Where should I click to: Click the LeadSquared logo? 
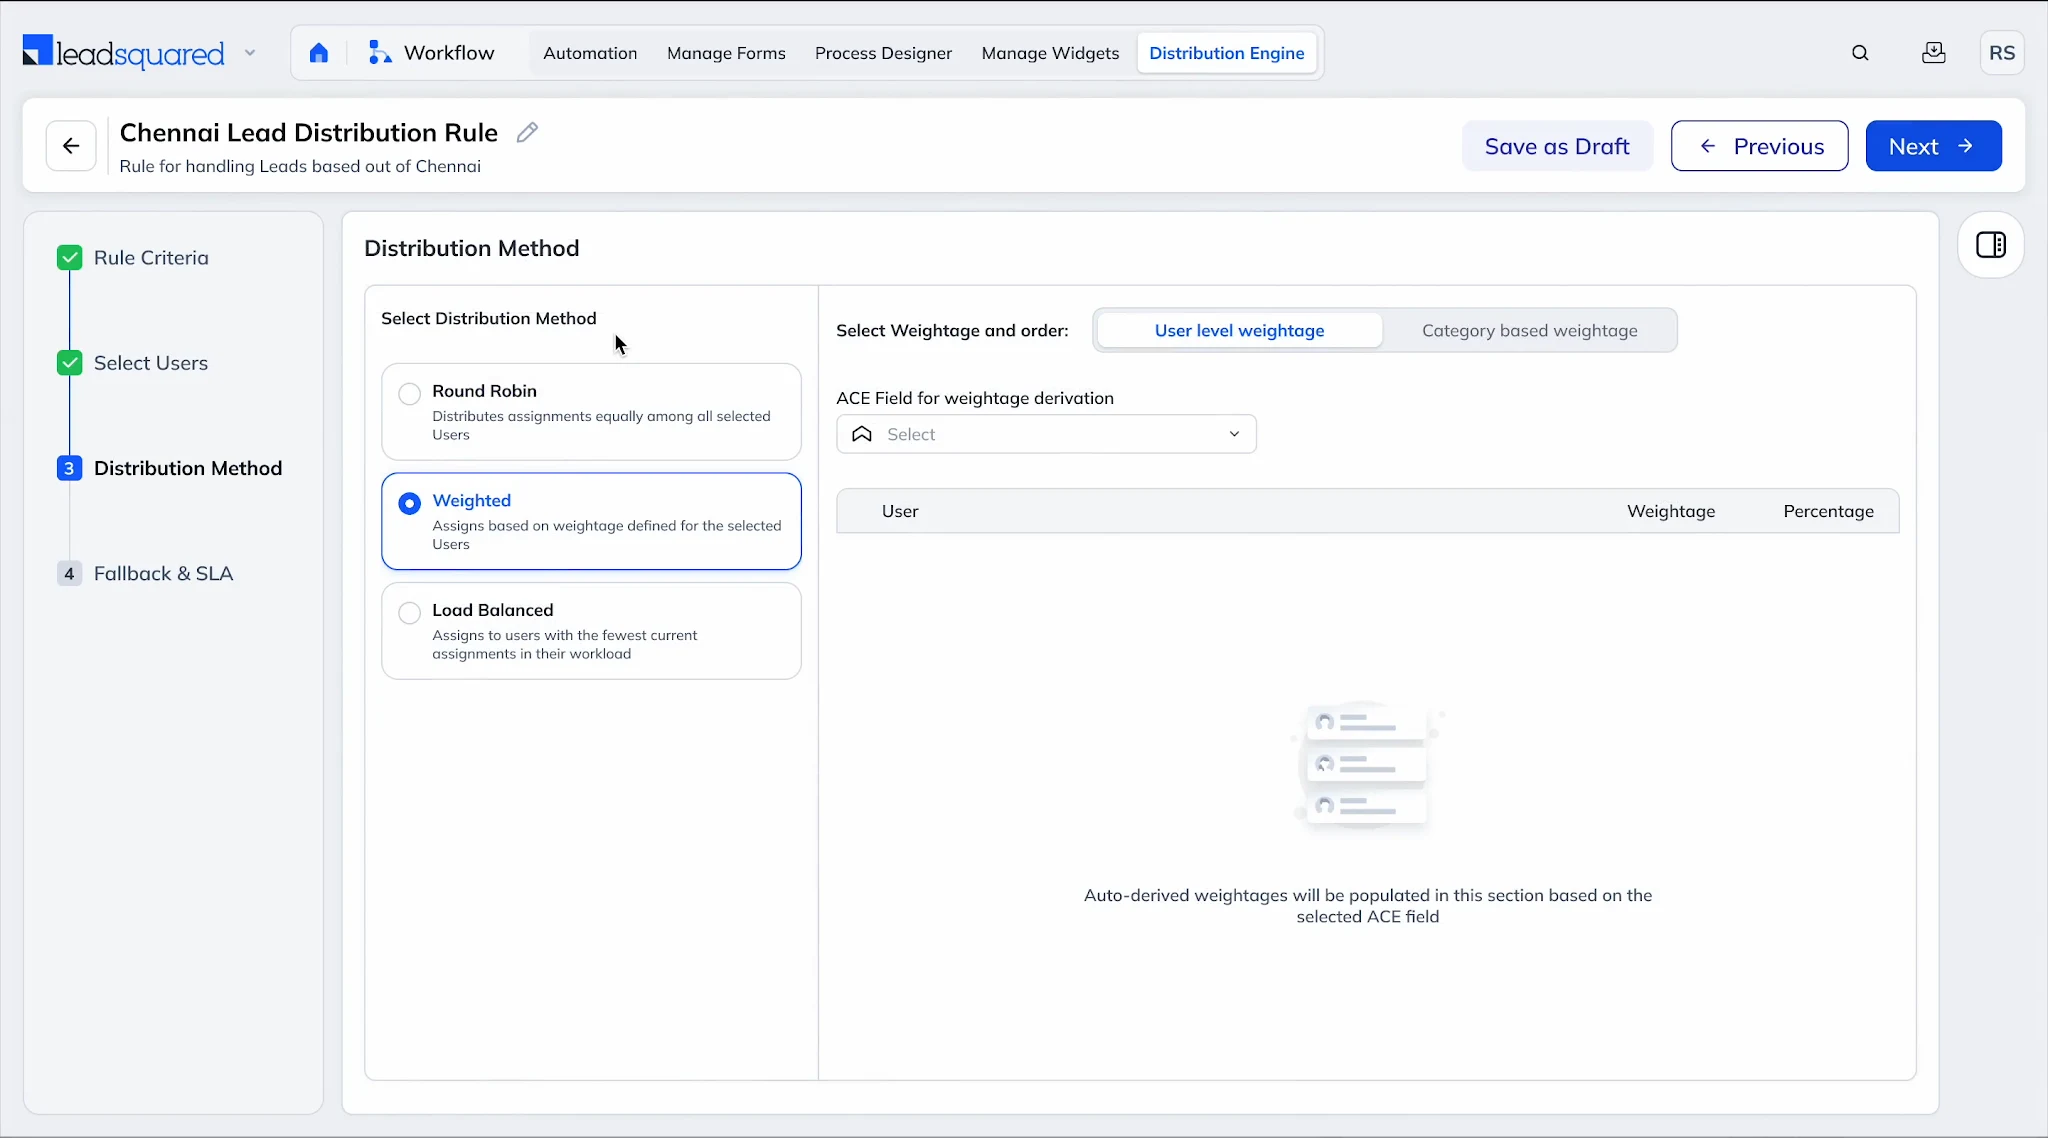click(123, 53)
